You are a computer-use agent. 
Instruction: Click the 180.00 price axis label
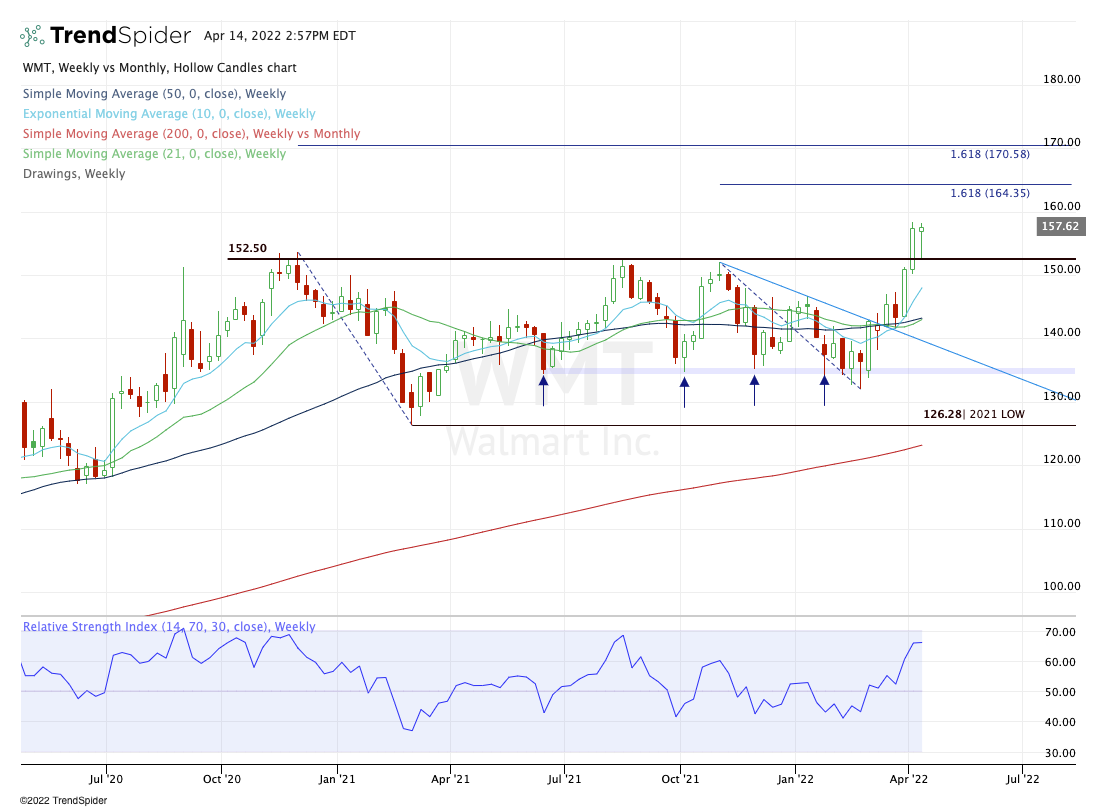point(1062,79)
